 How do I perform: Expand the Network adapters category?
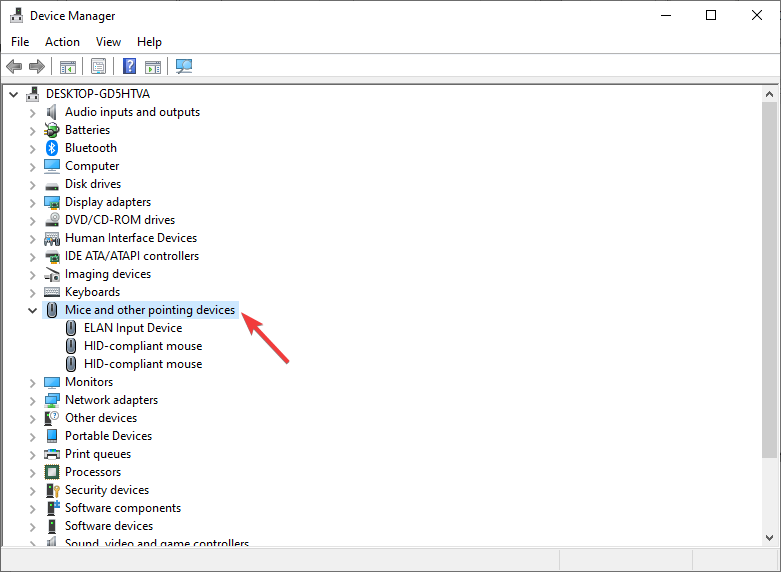point(32,401)
